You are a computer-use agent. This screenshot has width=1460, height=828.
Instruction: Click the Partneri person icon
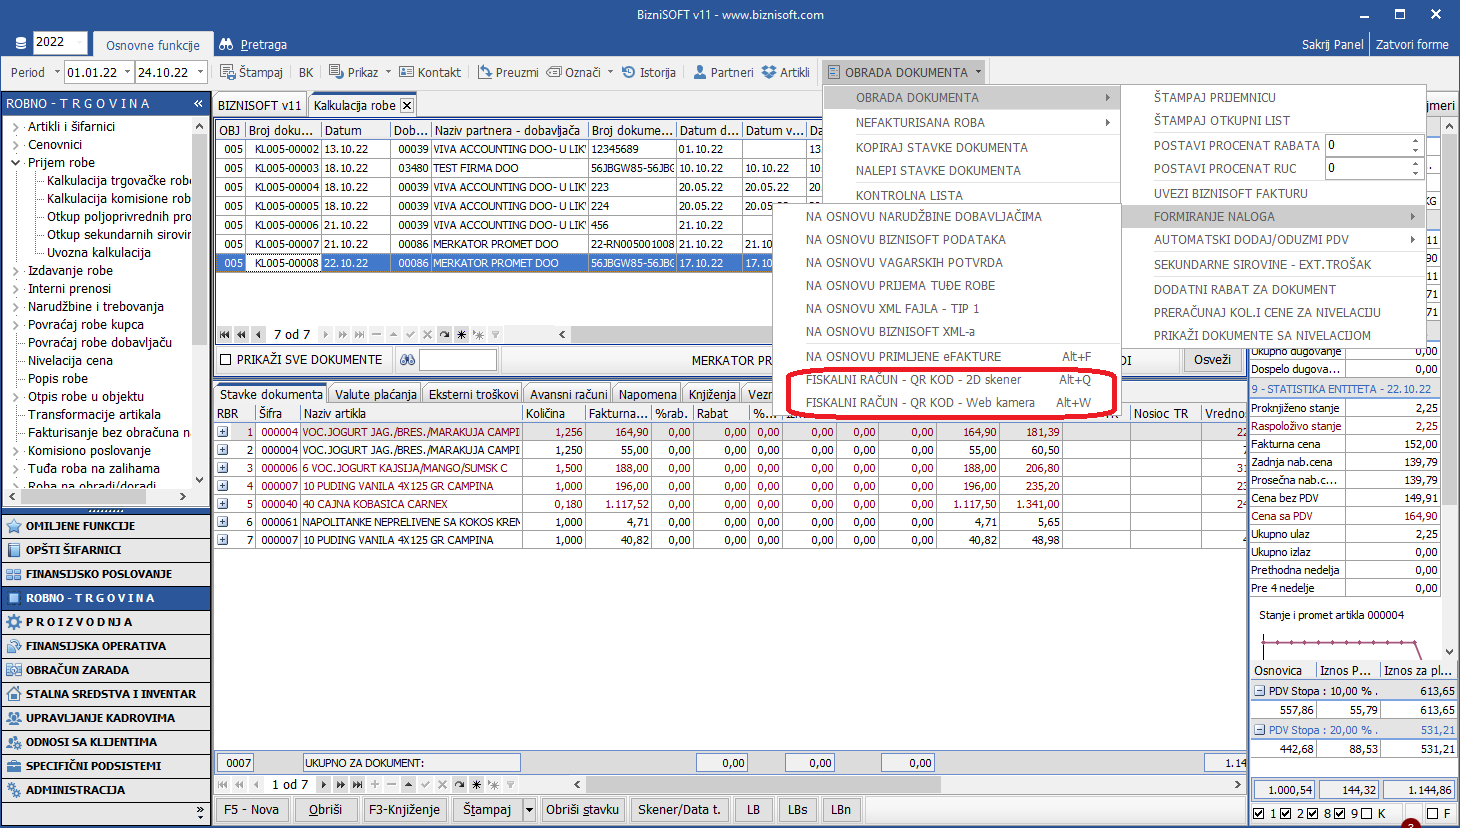700,72
